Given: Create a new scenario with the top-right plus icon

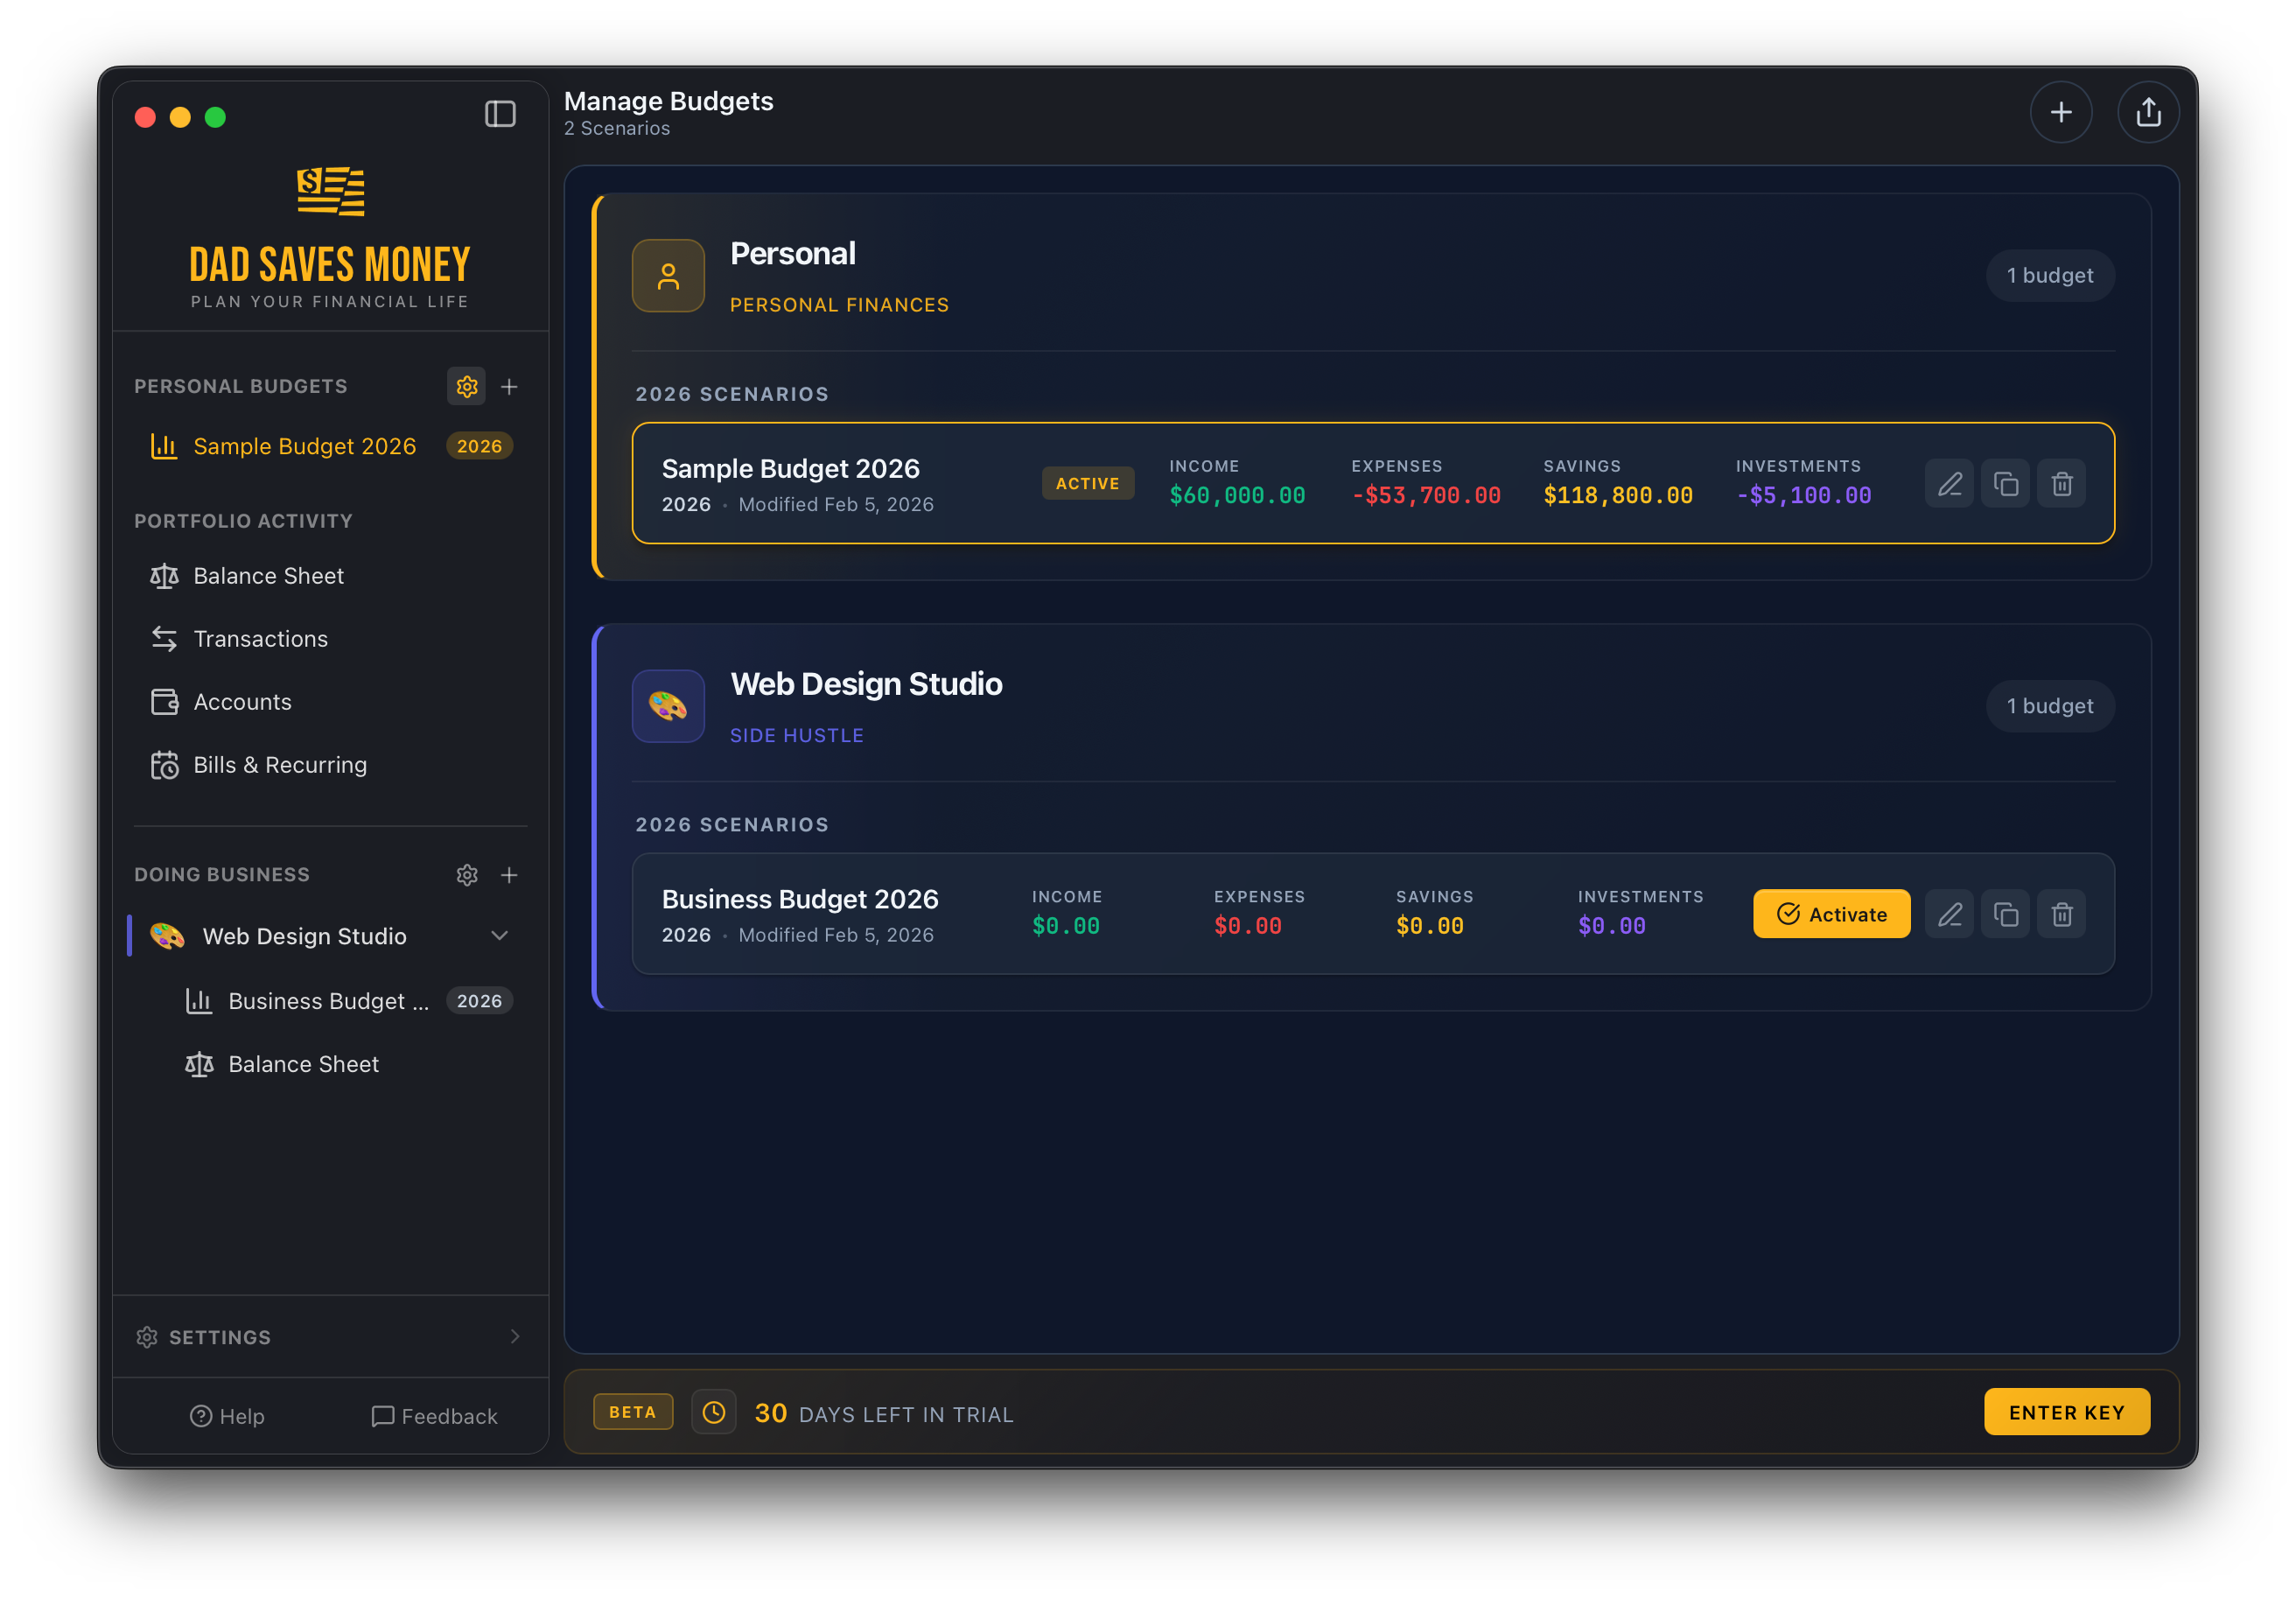Looking at the screenshot, I should 2062,112.
